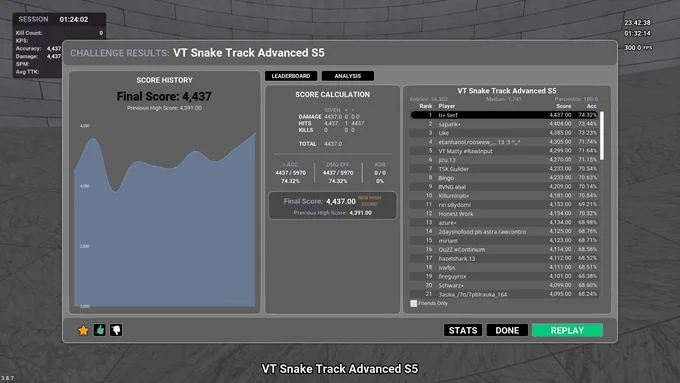This screenshot has width=680, height=383.
Task: Favorite this scenario with the star icon
Action: 83,331
